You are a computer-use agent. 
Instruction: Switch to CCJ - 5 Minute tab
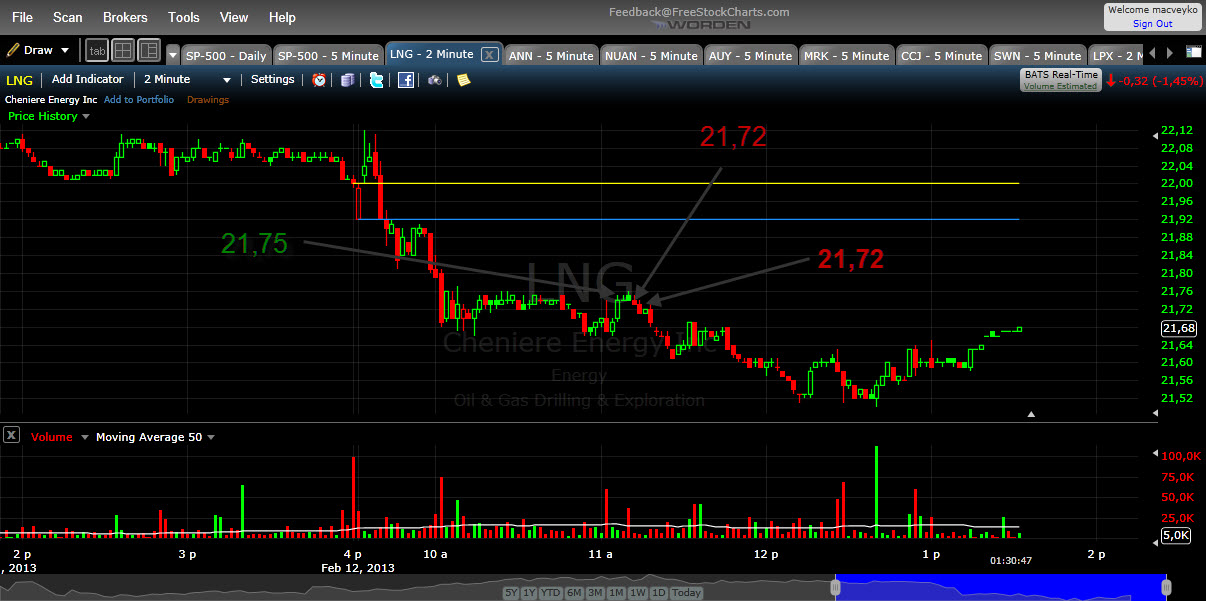point(941,56)
